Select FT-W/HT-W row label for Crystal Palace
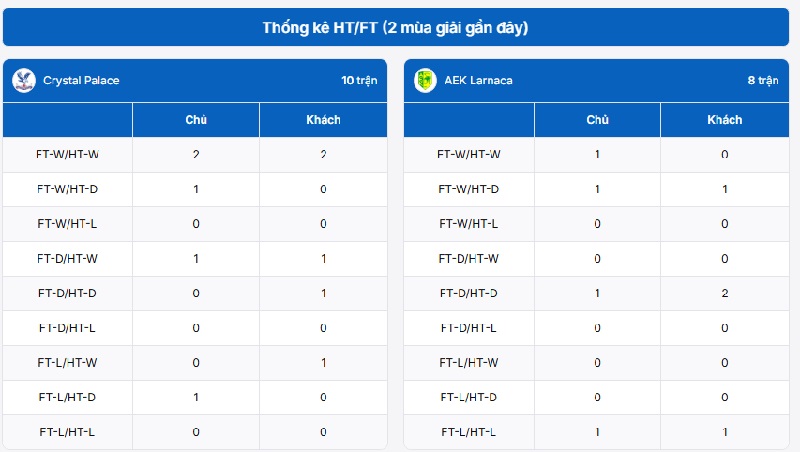 click(67, 154)
